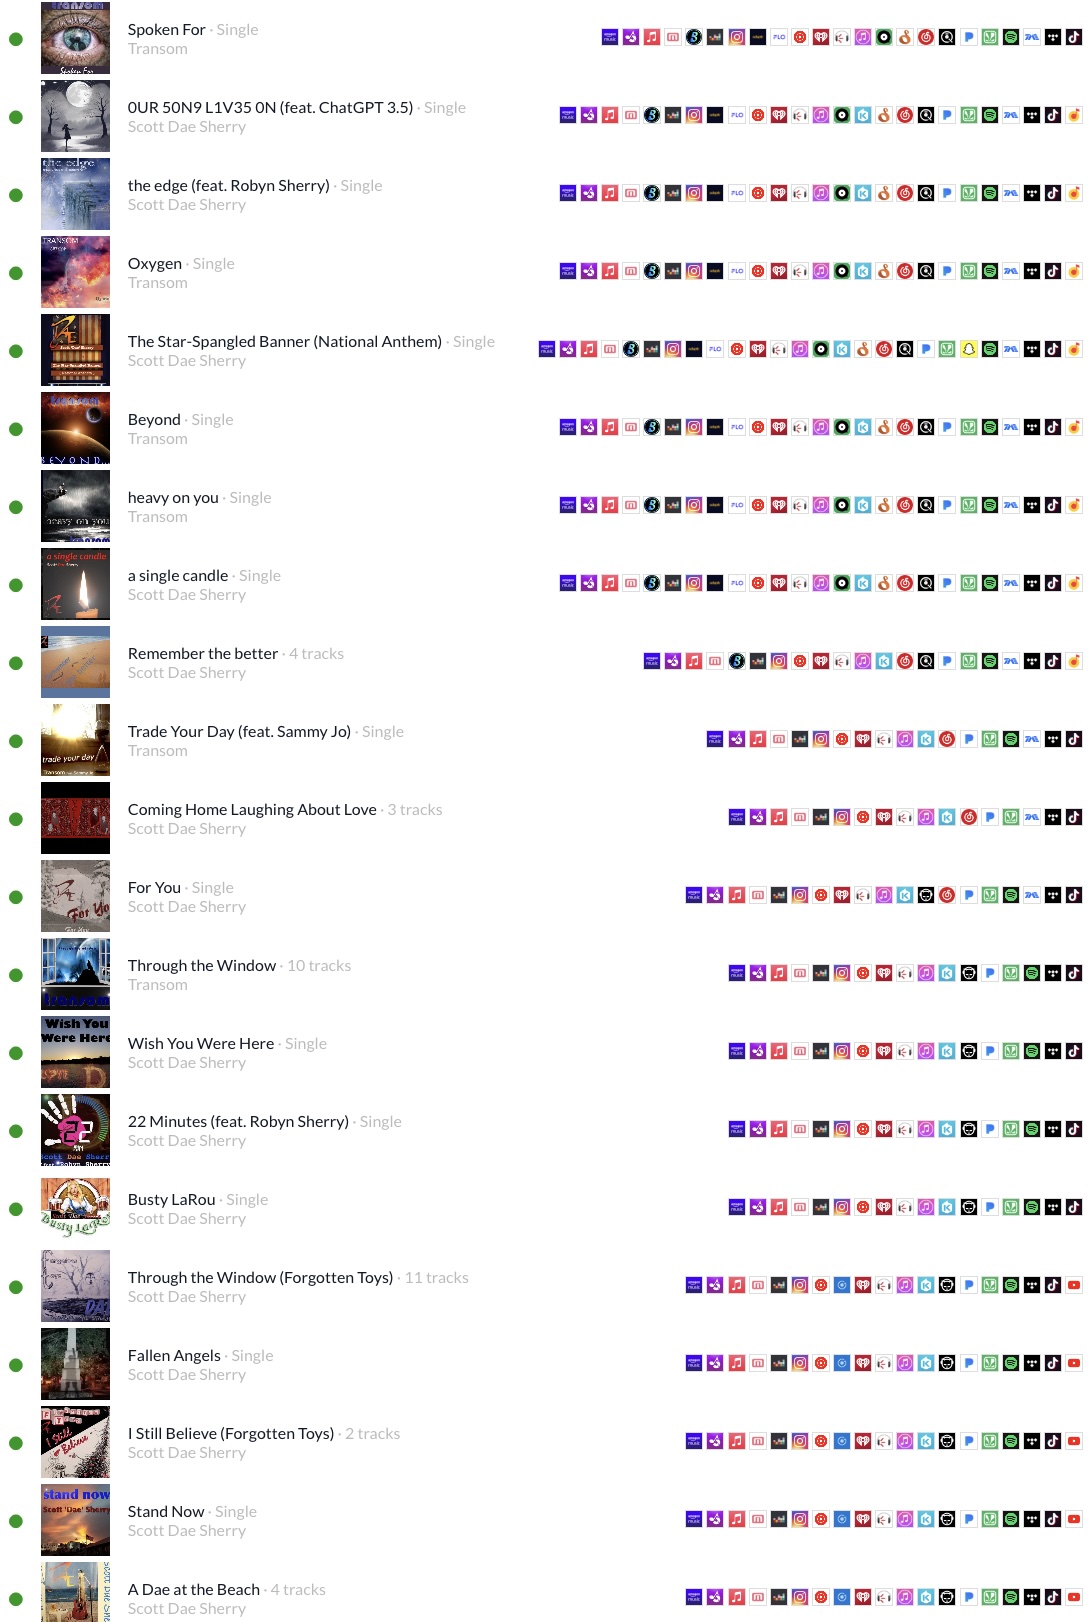The image size is (1090, 1622).
Task: Click the I Still Believe cover thumbnail
Action: tap(75, 1442)
